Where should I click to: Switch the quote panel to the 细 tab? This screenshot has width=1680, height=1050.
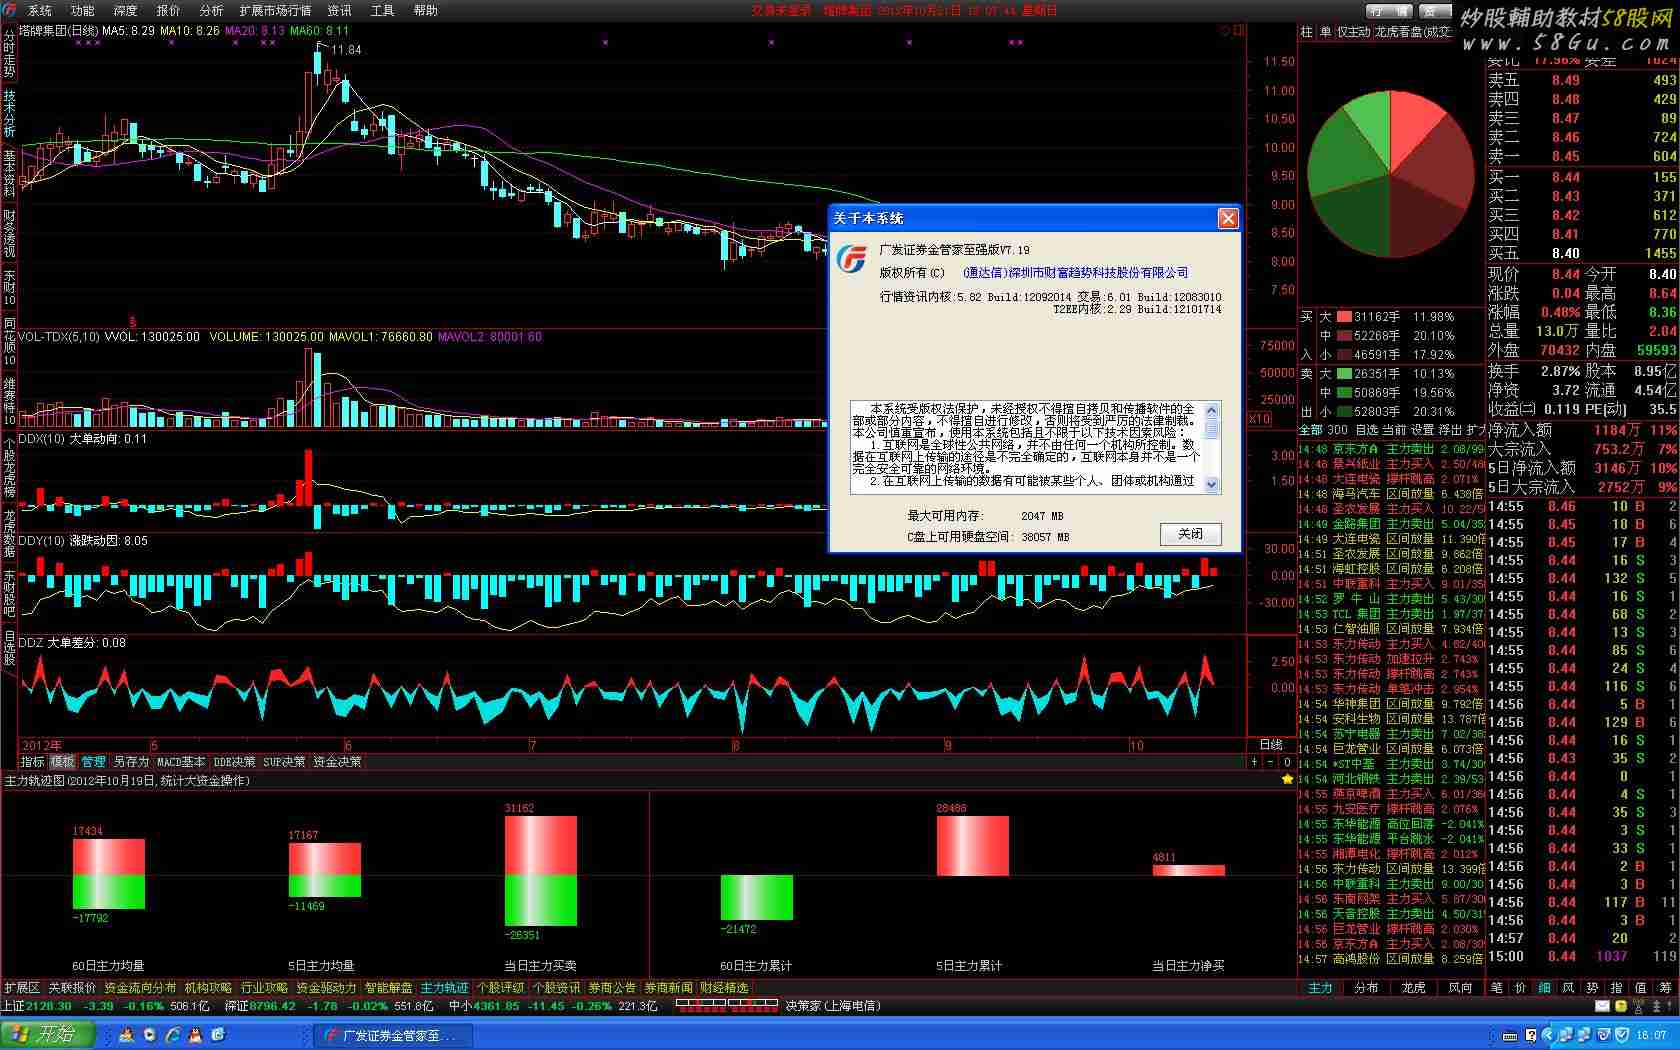tap(1545, 988)
